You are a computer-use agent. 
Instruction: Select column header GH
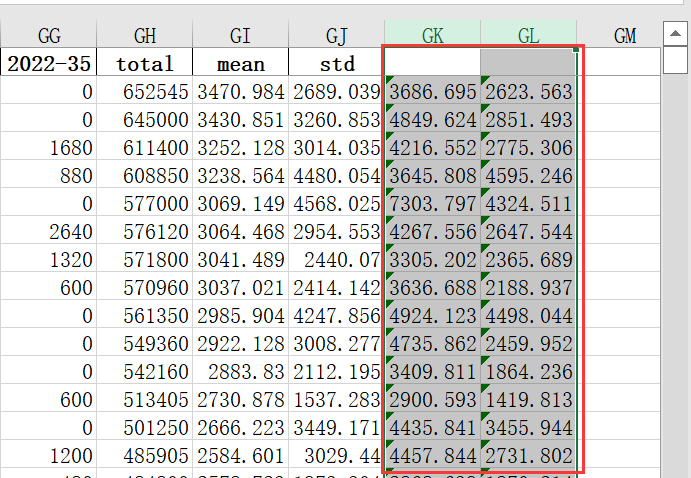[145, 34]
